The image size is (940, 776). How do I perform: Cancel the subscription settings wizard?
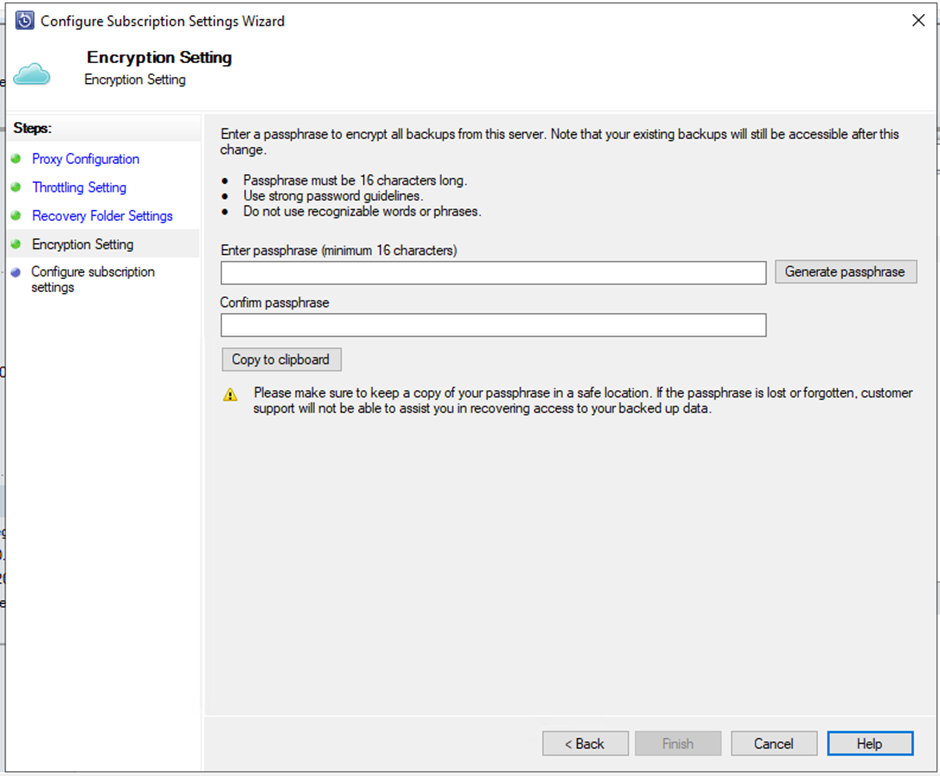click(774, 743)
